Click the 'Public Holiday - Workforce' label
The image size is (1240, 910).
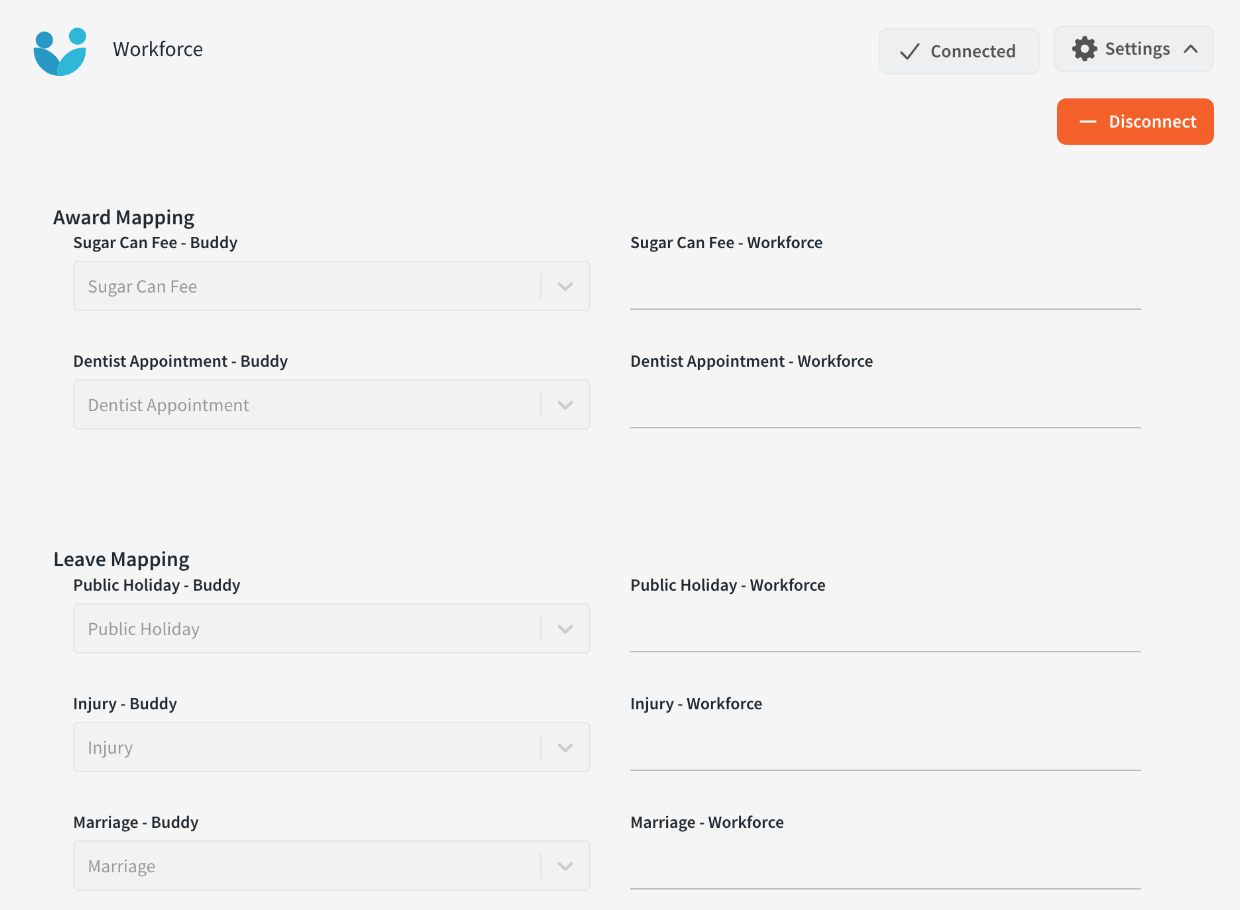pyautogui.click(x=728, y=585)
